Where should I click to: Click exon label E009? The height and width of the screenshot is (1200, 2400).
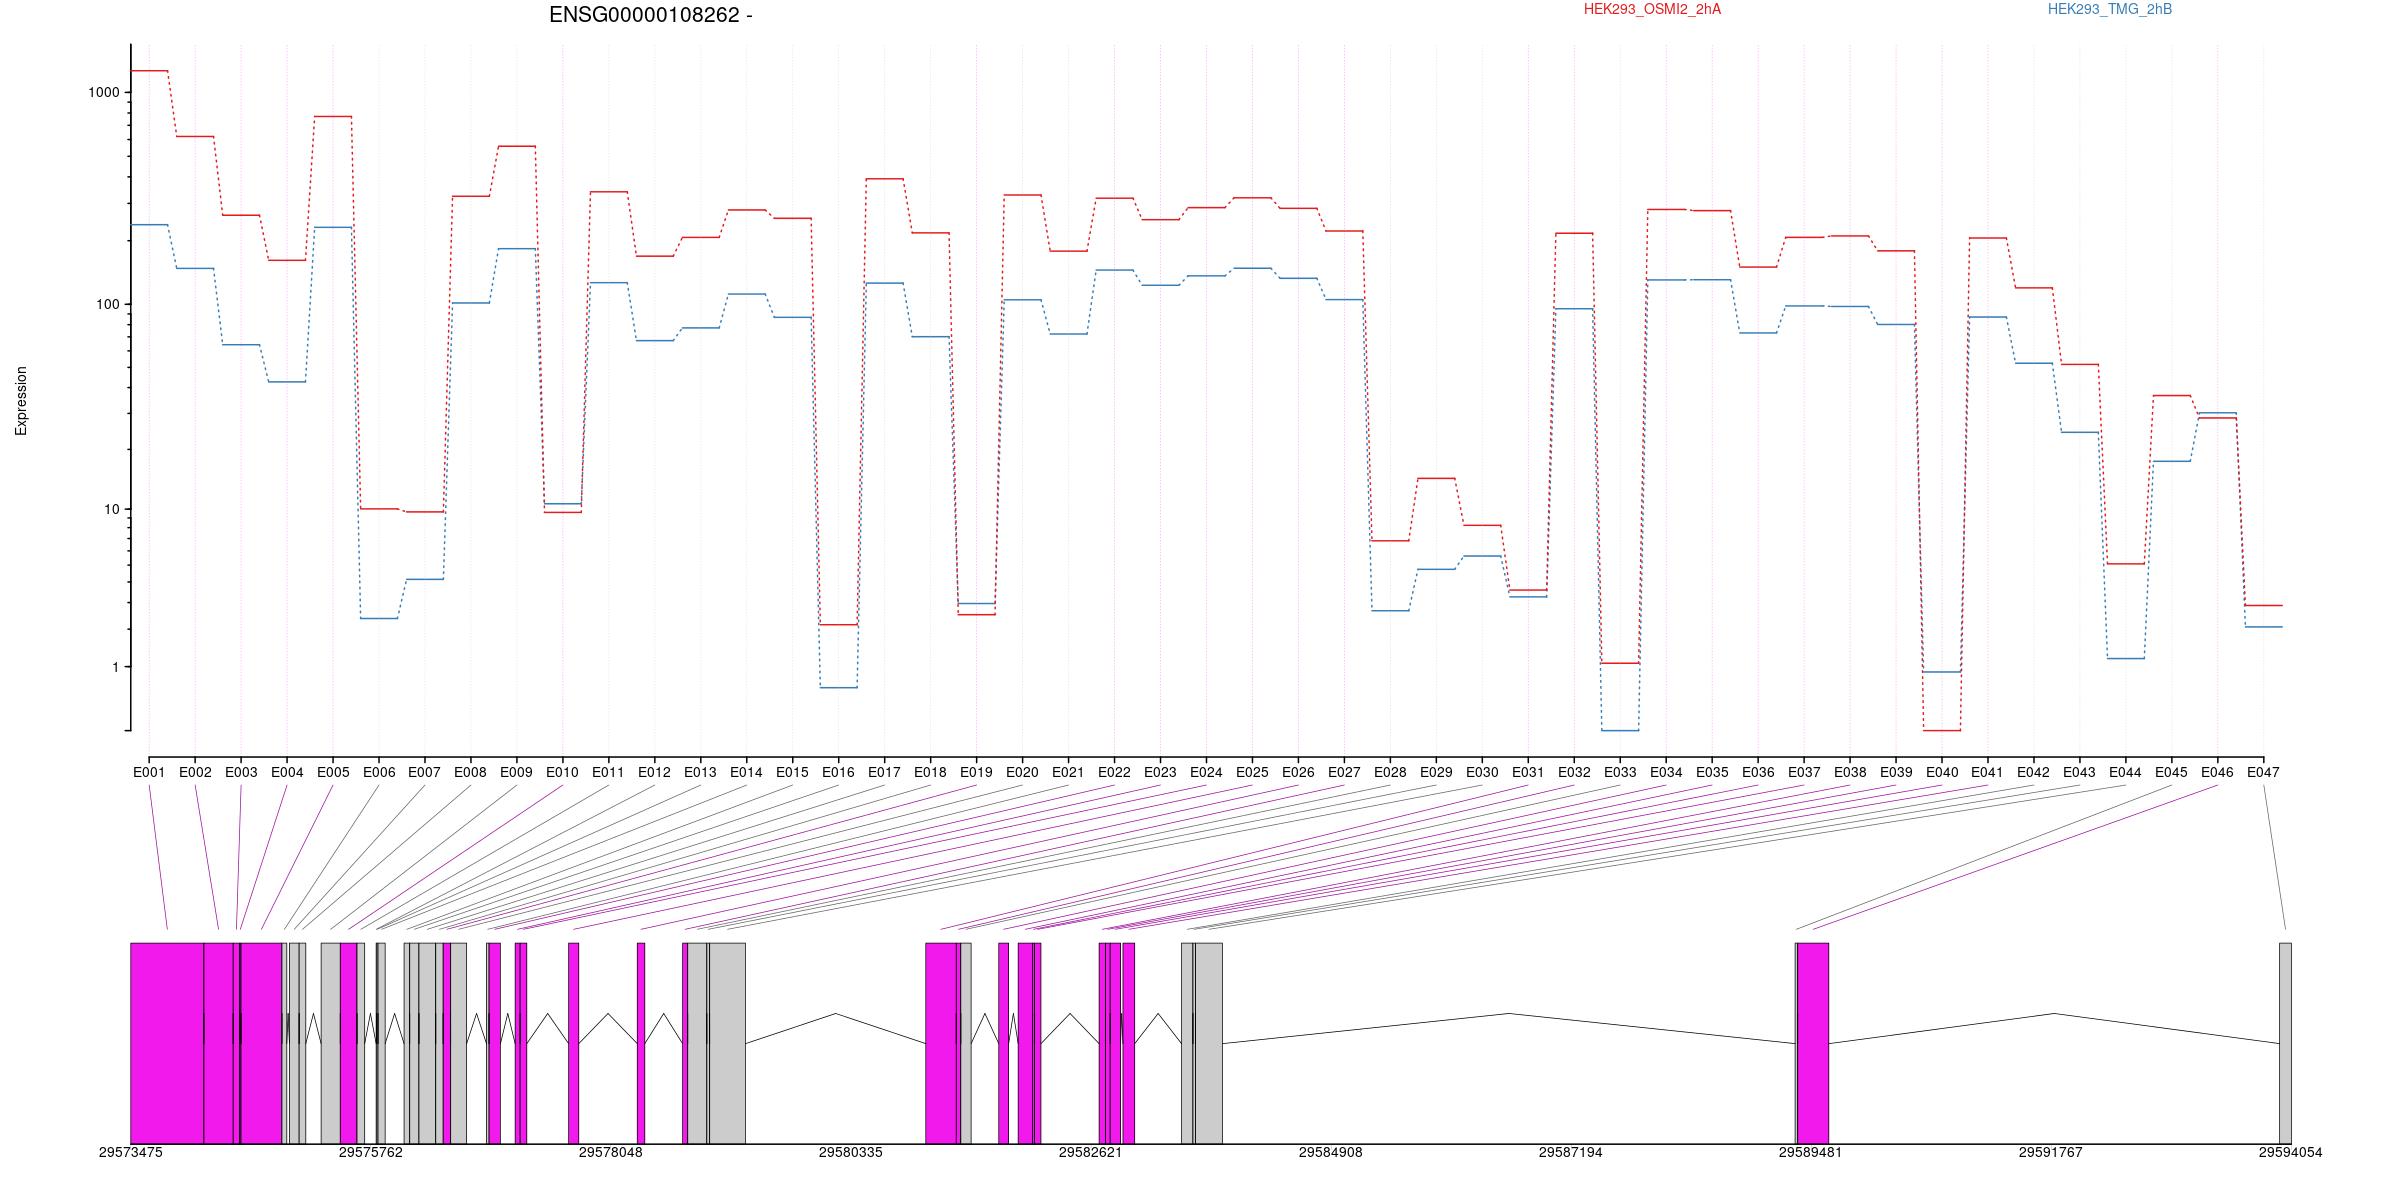coord(517,772)
